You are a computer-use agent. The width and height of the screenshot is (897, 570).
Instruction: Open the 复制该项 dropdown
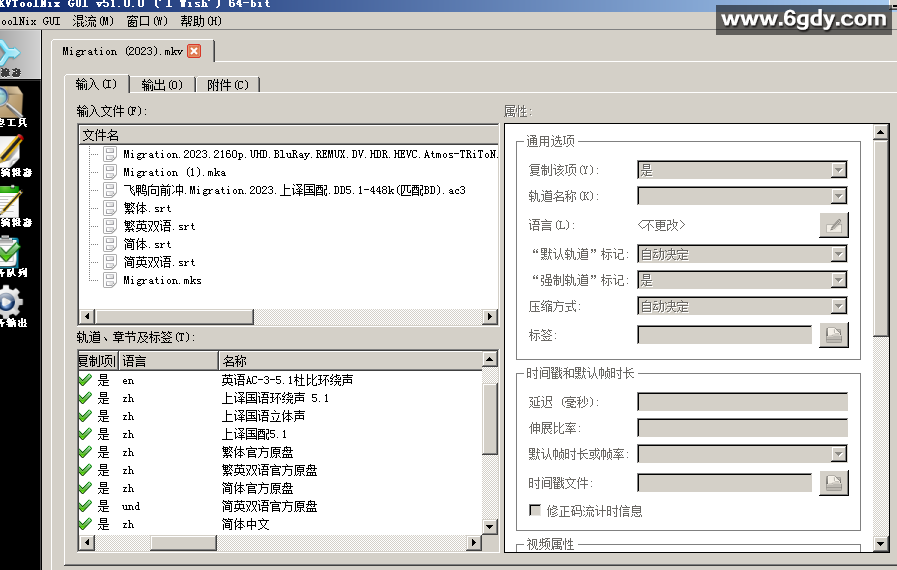(x=742, y=171)
